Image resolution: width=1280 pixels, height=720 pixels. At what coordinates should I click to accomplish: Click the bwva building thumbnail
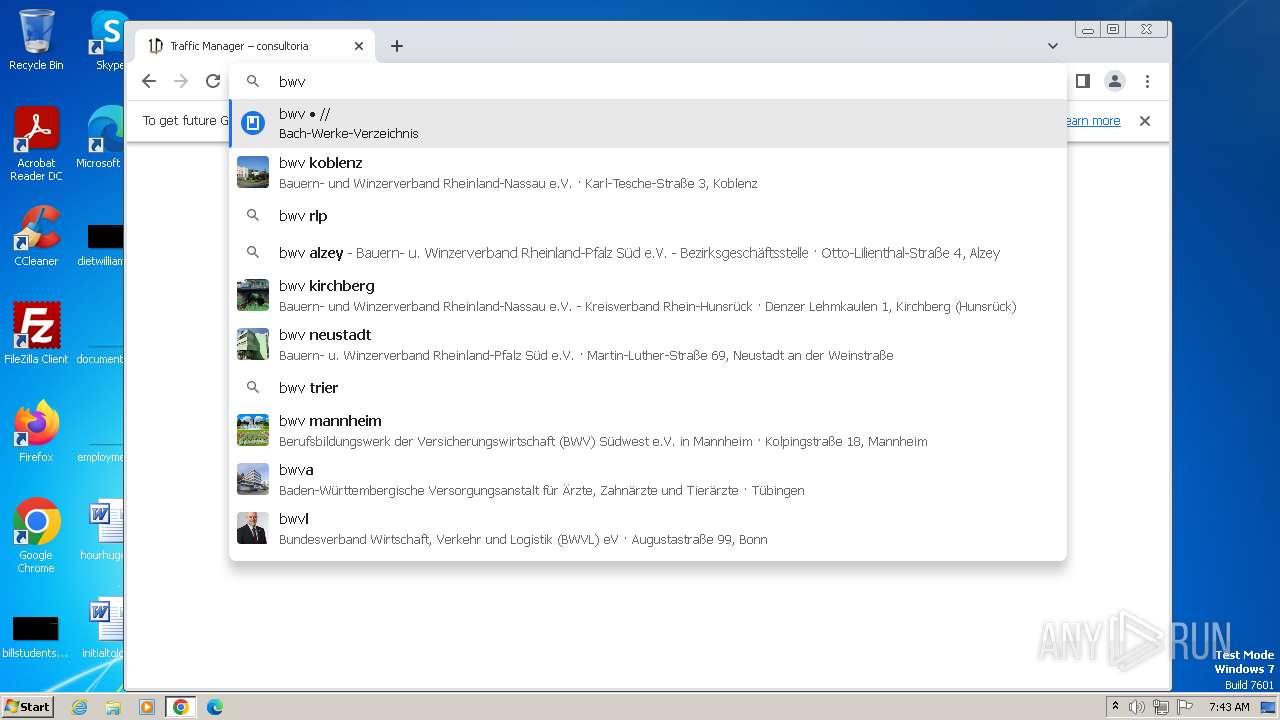point(253,479)
